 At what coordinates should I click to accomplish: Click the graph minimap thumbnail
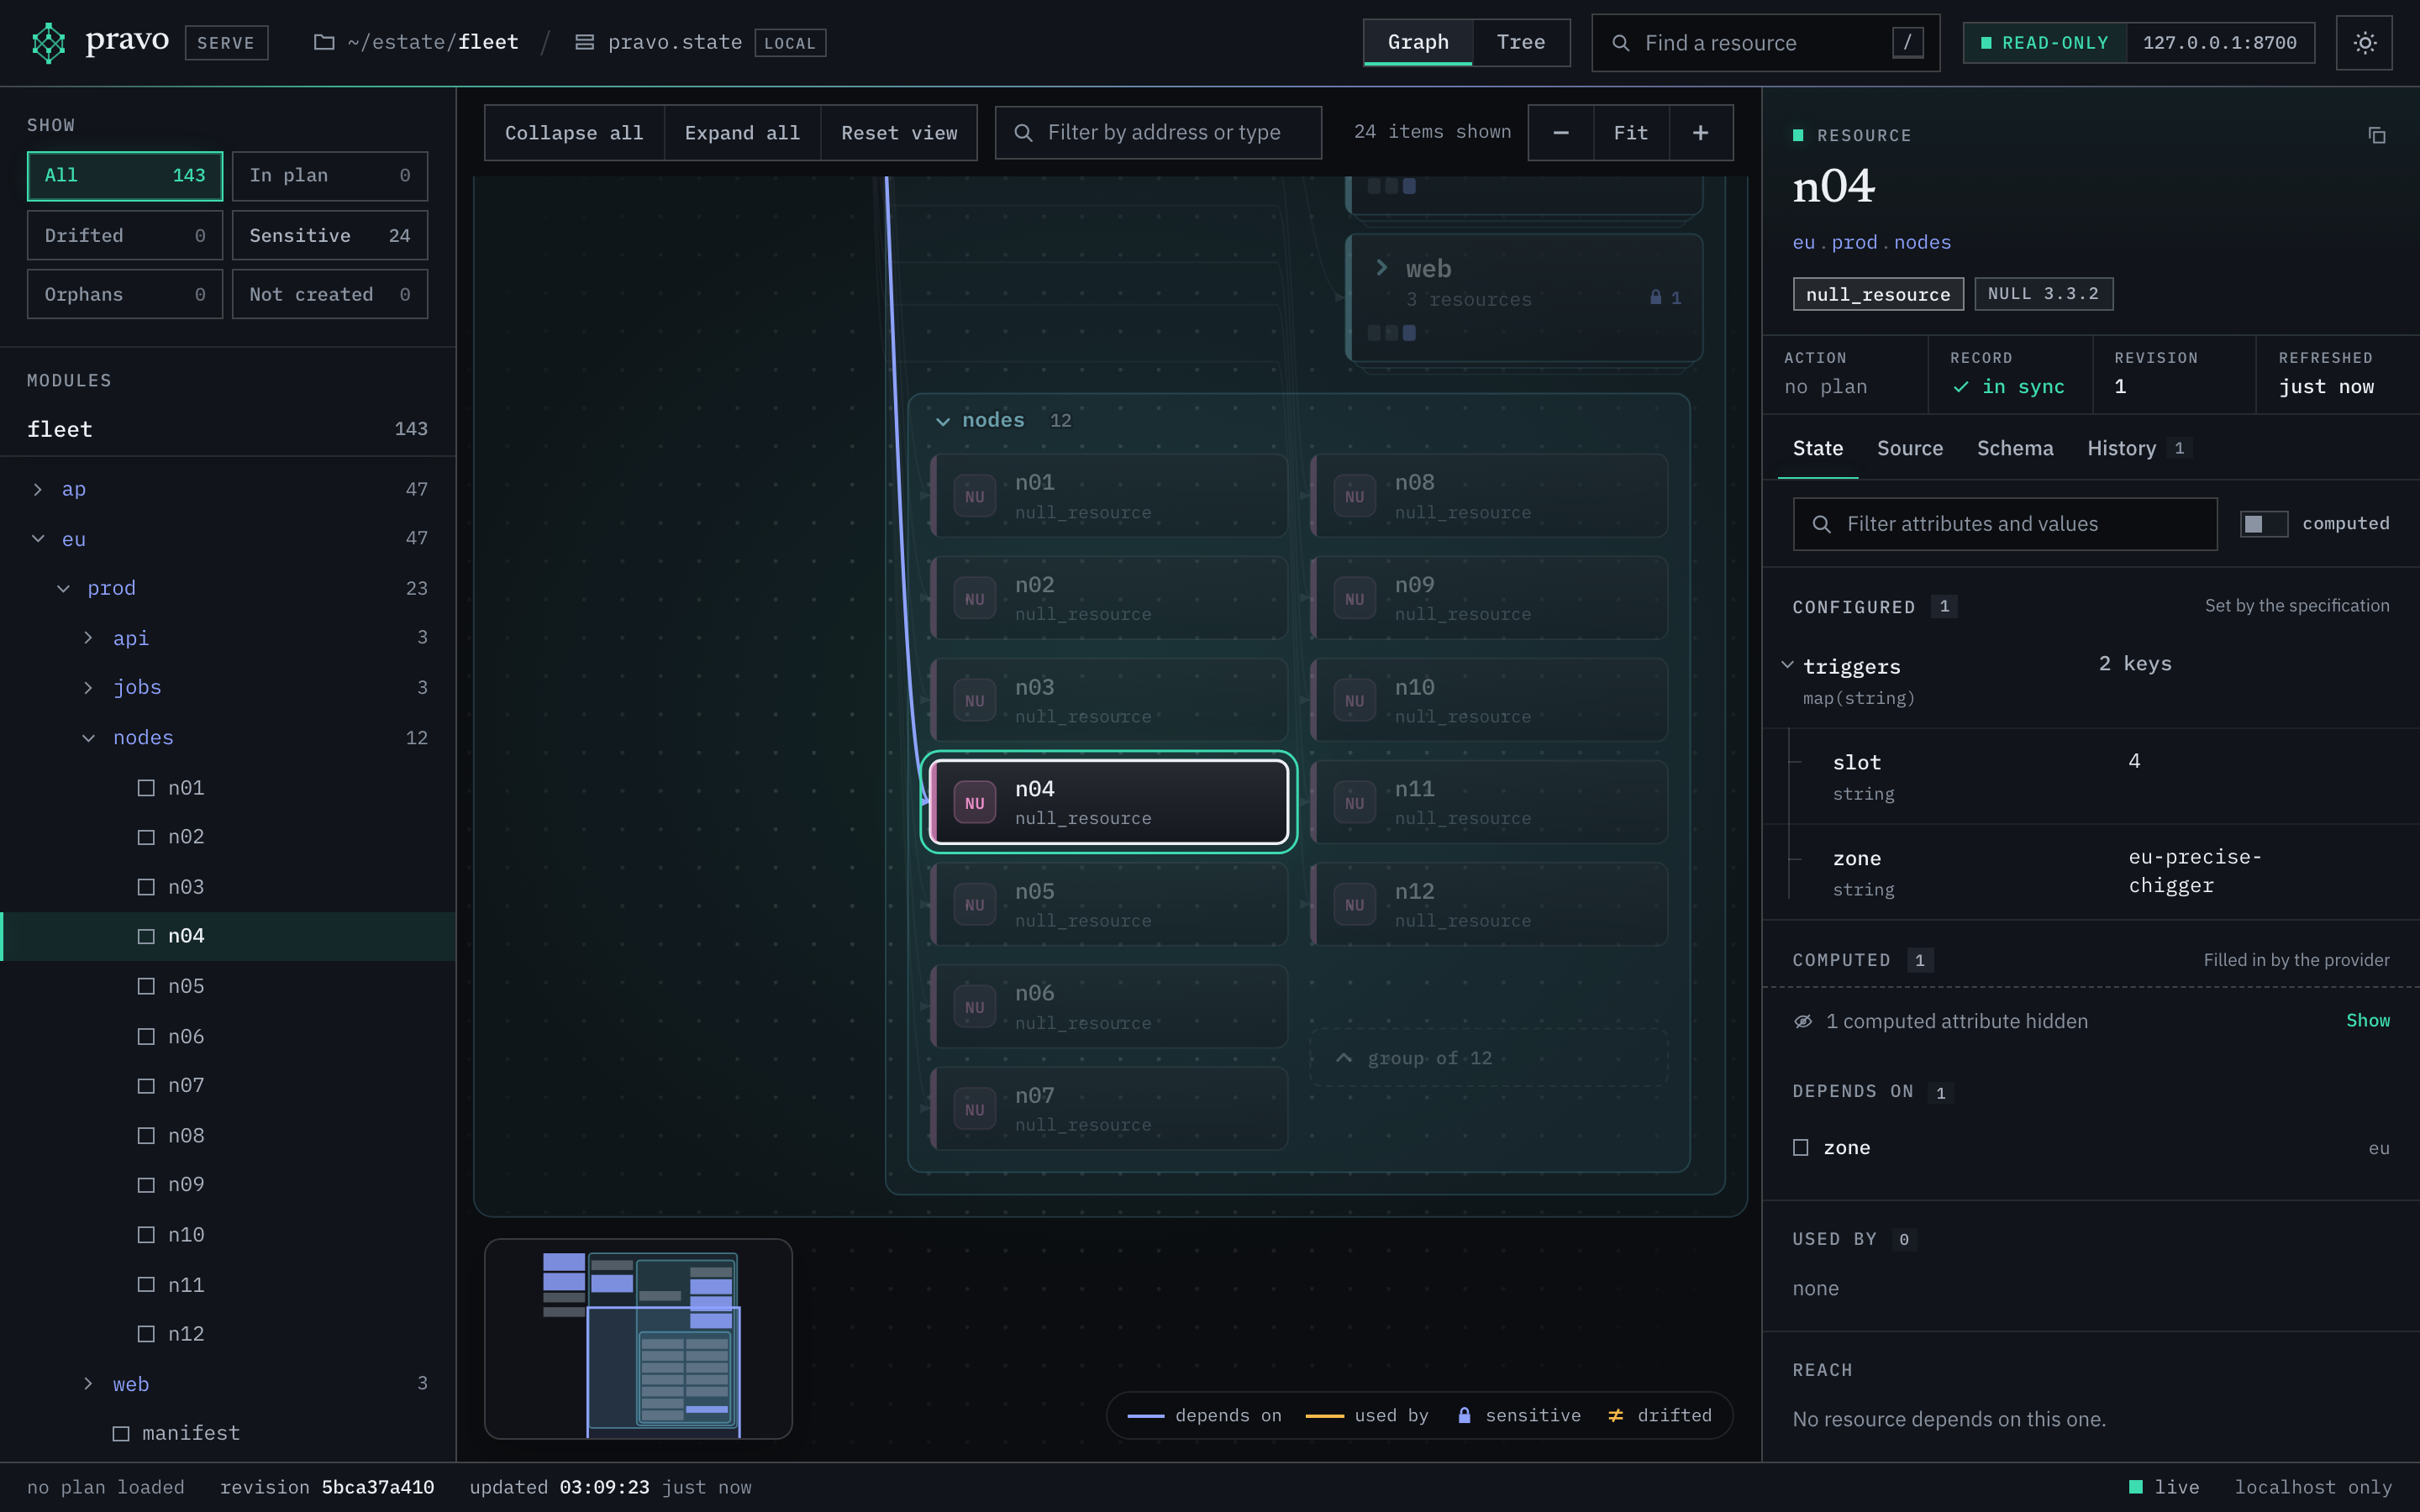coord(638,1339)
